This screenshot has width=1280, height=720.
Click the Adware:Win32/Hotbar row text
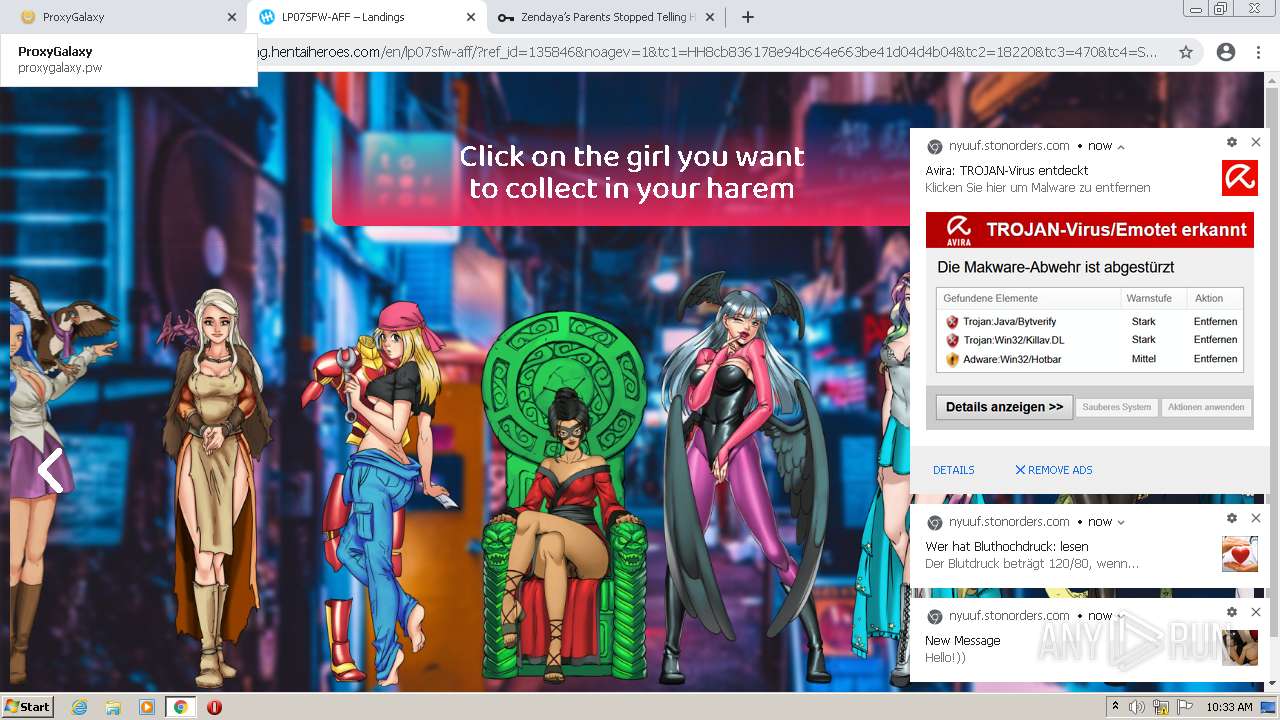(1012, 359)
